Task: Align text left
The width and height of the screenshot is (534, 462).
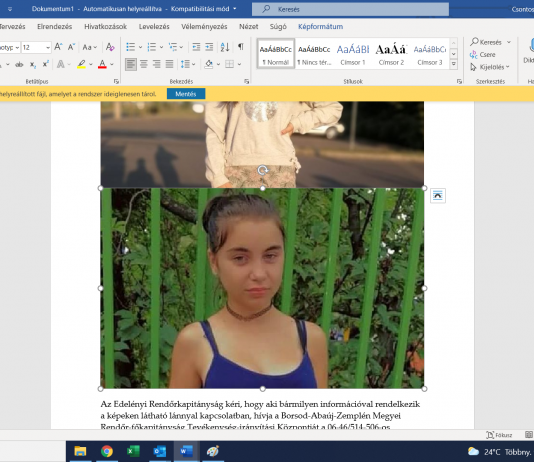Action: pyautogui.click(x=131, y=64)
